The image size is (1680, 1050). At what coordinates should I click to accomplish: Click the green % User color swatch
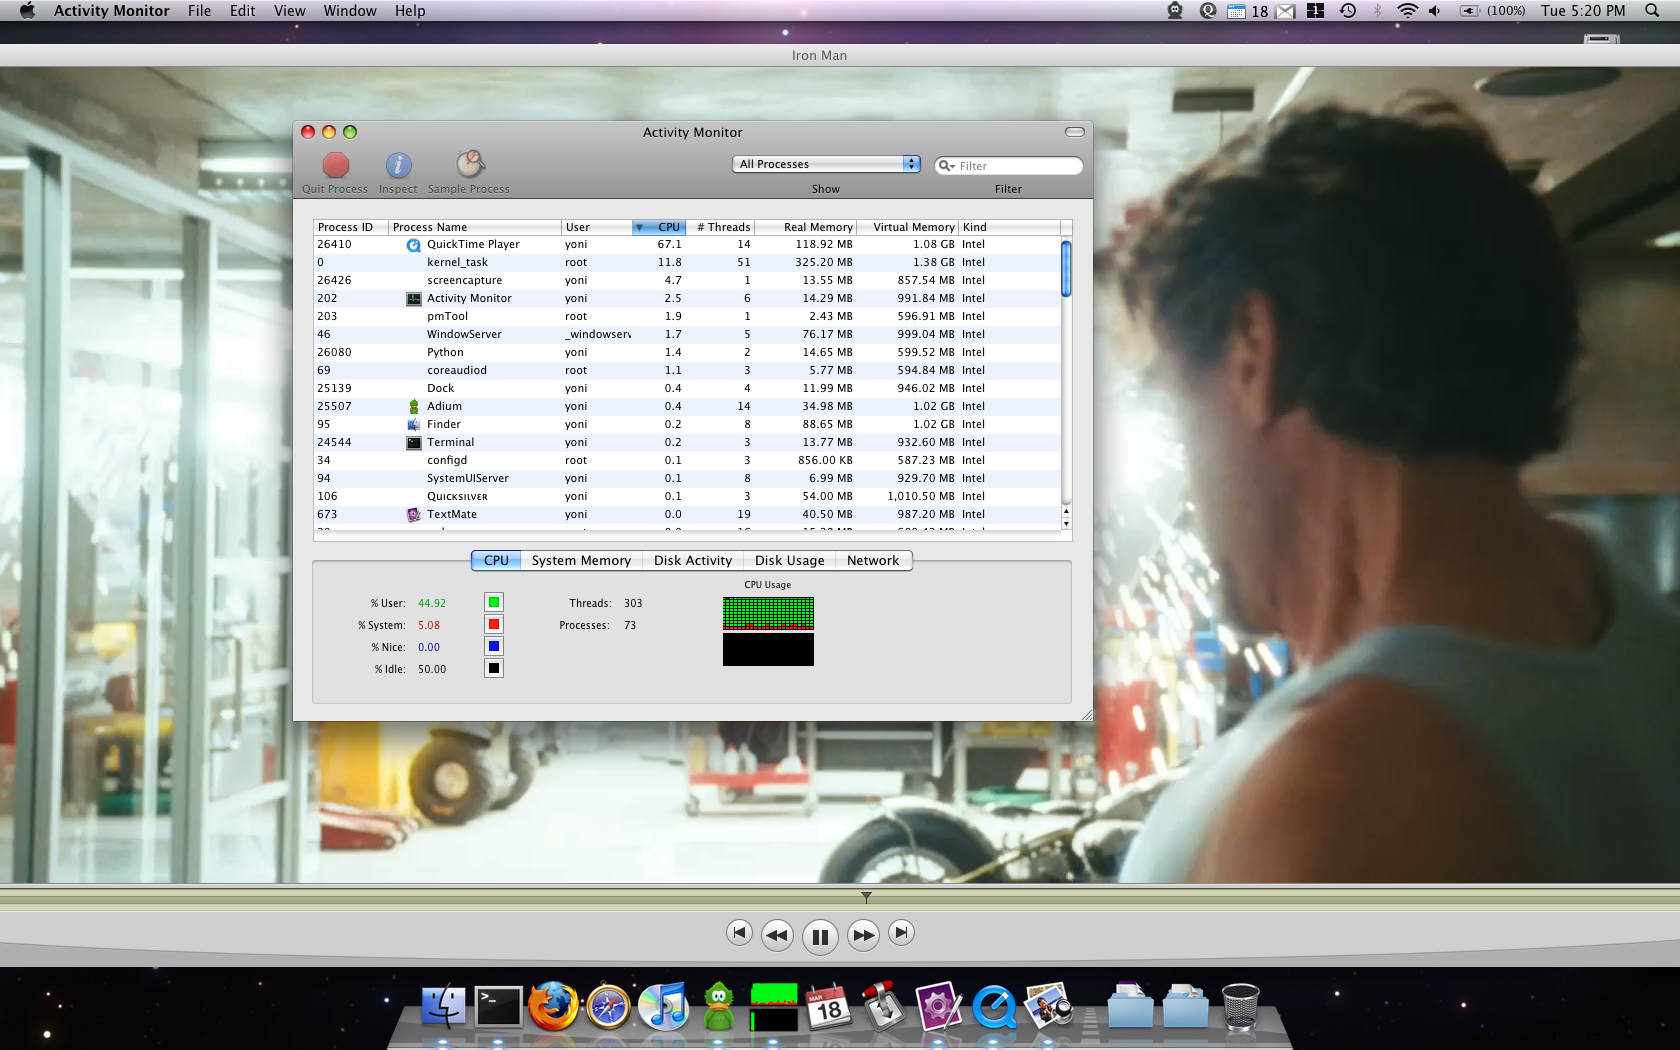(494, 602)
